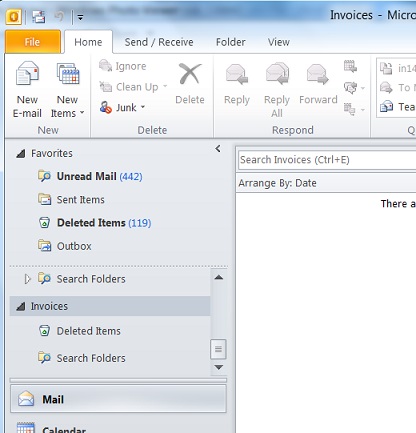416x433 pixels.
Task: Open Customize Quick Access Toolbar dropdown
Action: coord(80,17)
